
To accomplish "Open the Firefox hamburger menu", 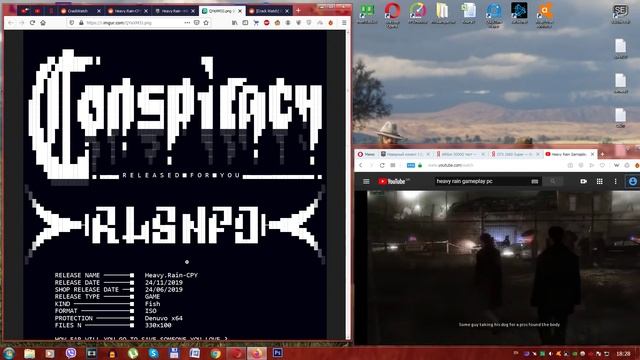I will pyautogui.click(x=344, y=23).
